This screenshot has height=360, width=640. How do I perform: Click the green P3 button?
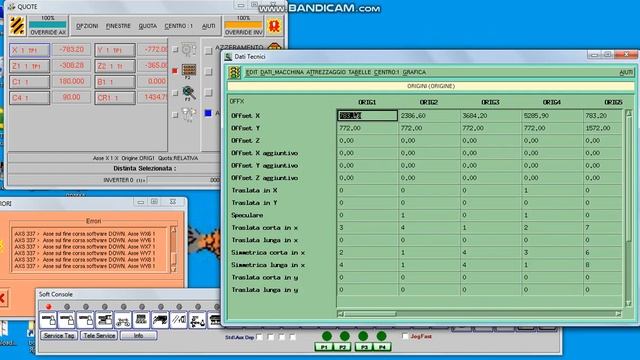coord(364,347)
